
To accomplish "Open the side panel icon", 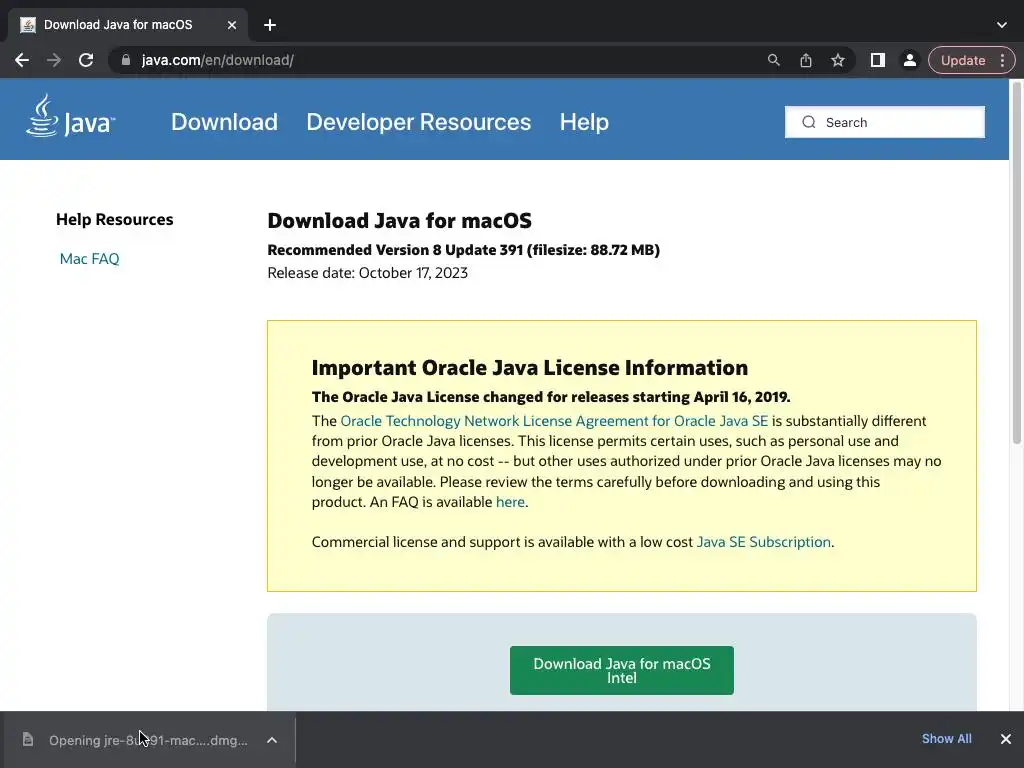I will tap(877, 60).
